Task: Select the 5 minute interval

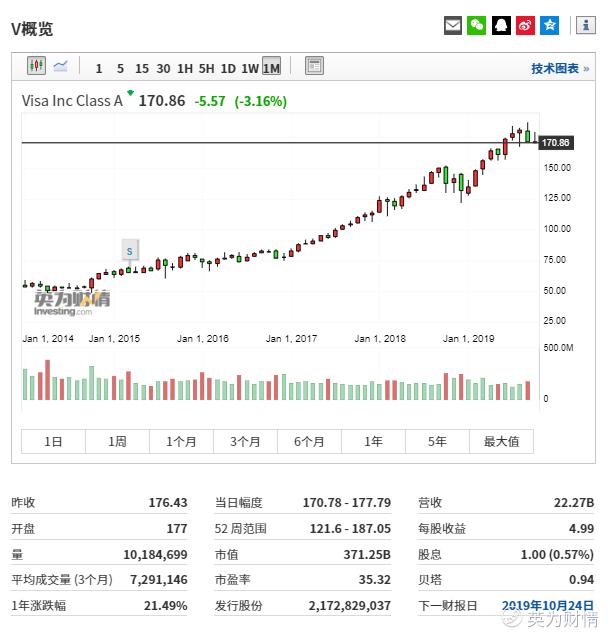Action: [120, 68]
